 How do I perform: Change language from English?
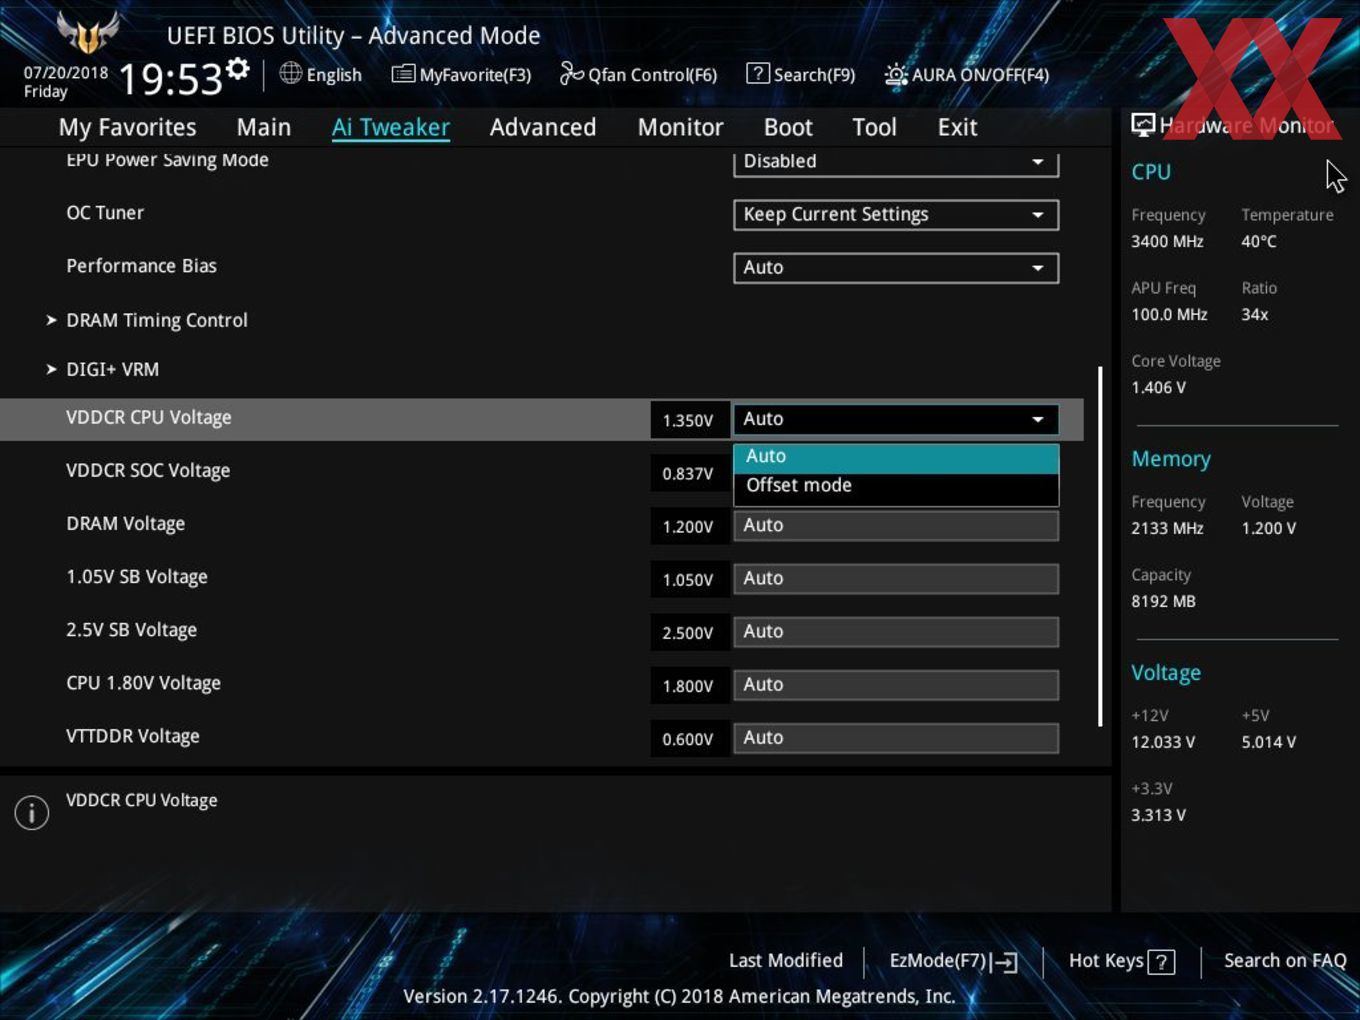[x=321, y=74]
